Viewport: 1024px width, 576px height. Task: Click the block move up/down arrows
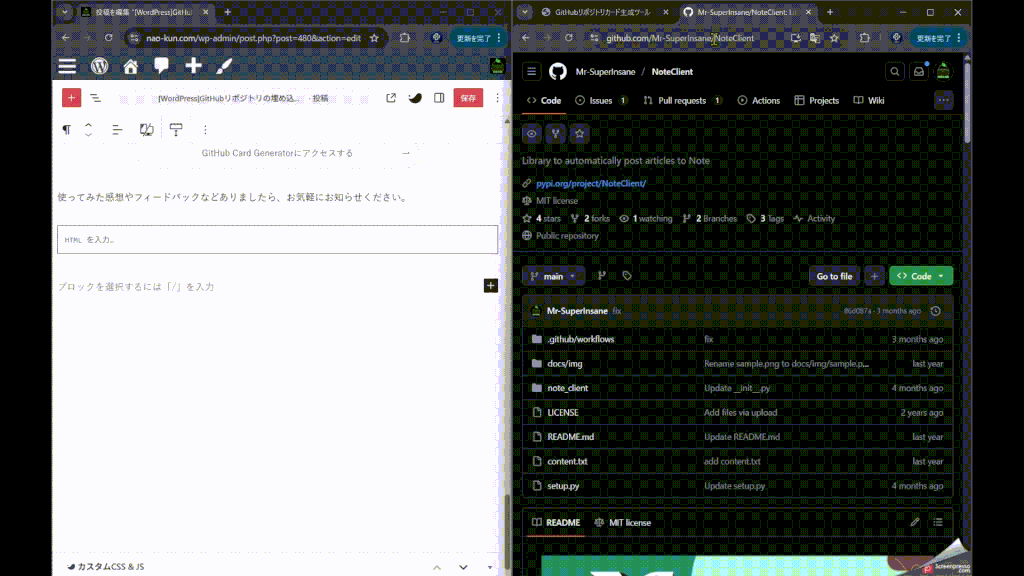pyautogui.click(x=88, y=129)
